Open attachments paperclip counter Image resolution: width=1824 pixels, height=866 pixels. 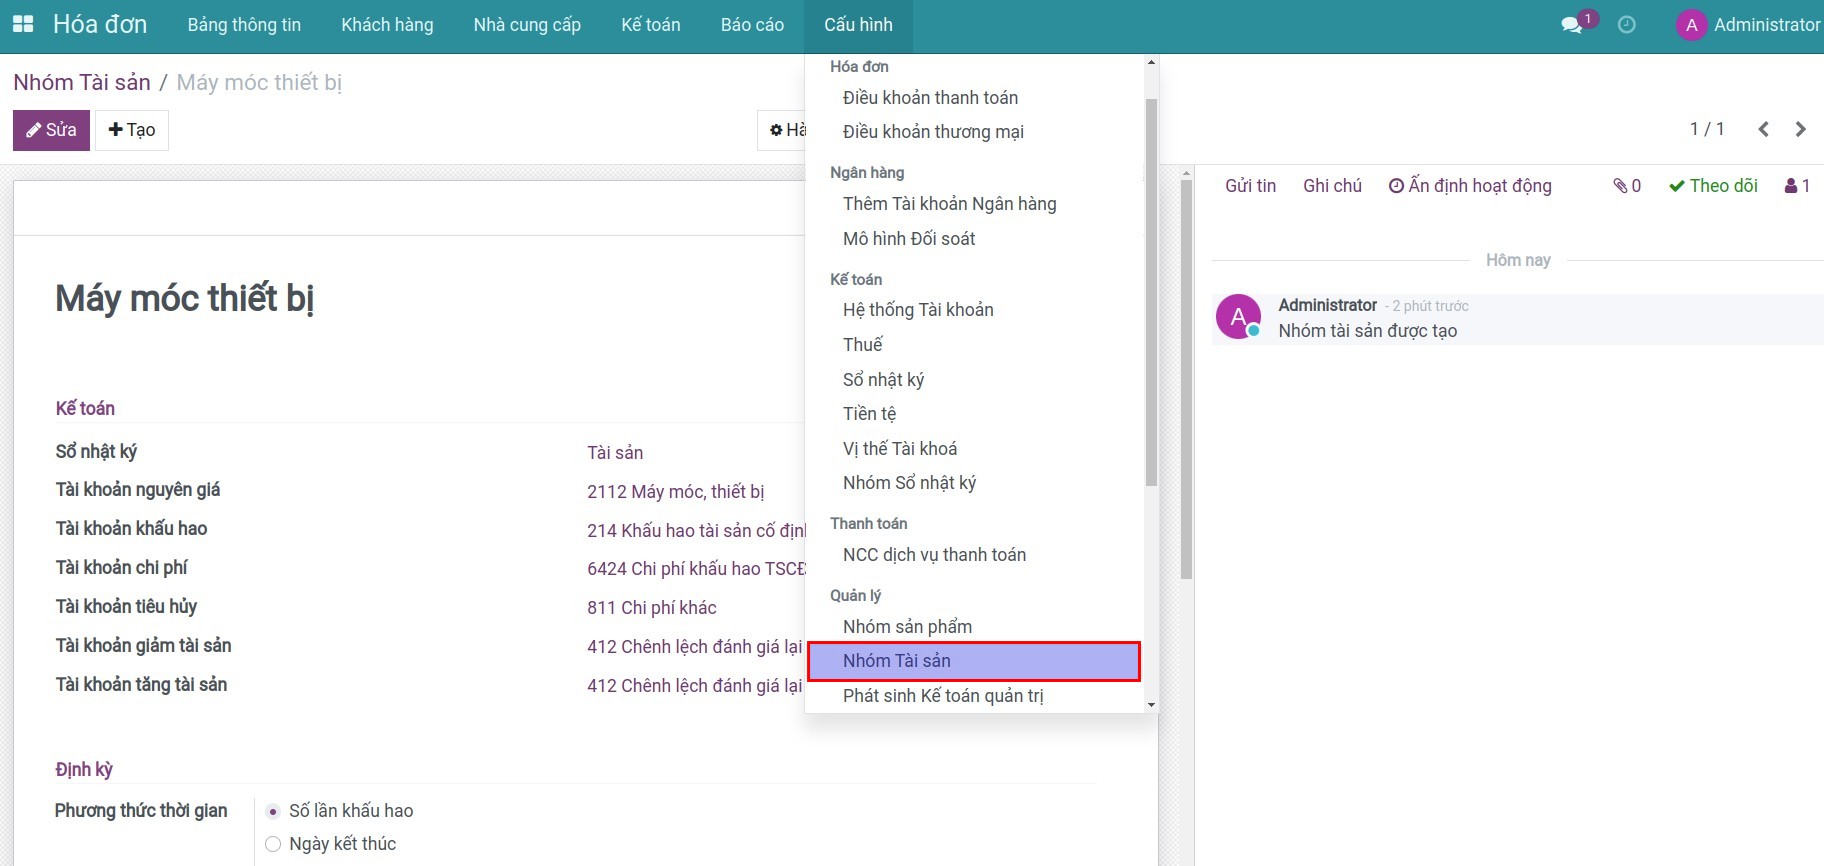1626,186
